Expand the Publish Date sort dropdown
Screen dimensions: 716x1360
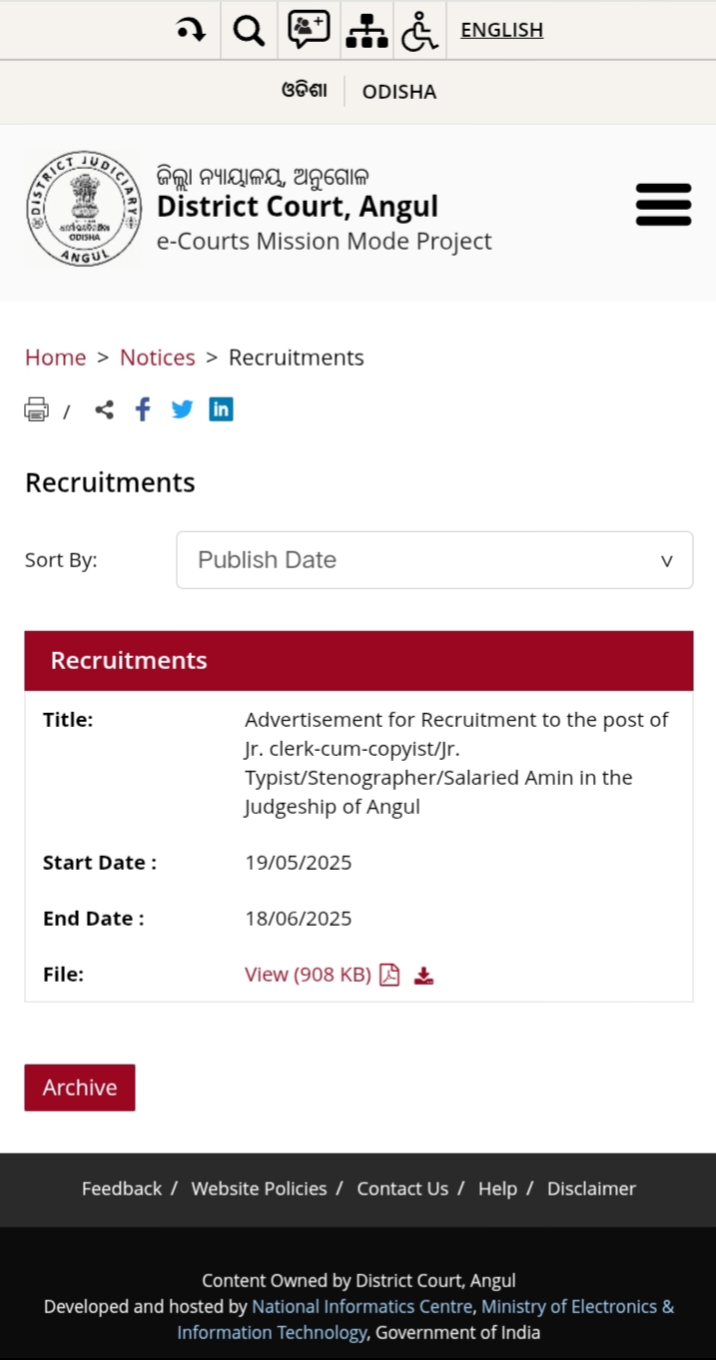point(435,560)
